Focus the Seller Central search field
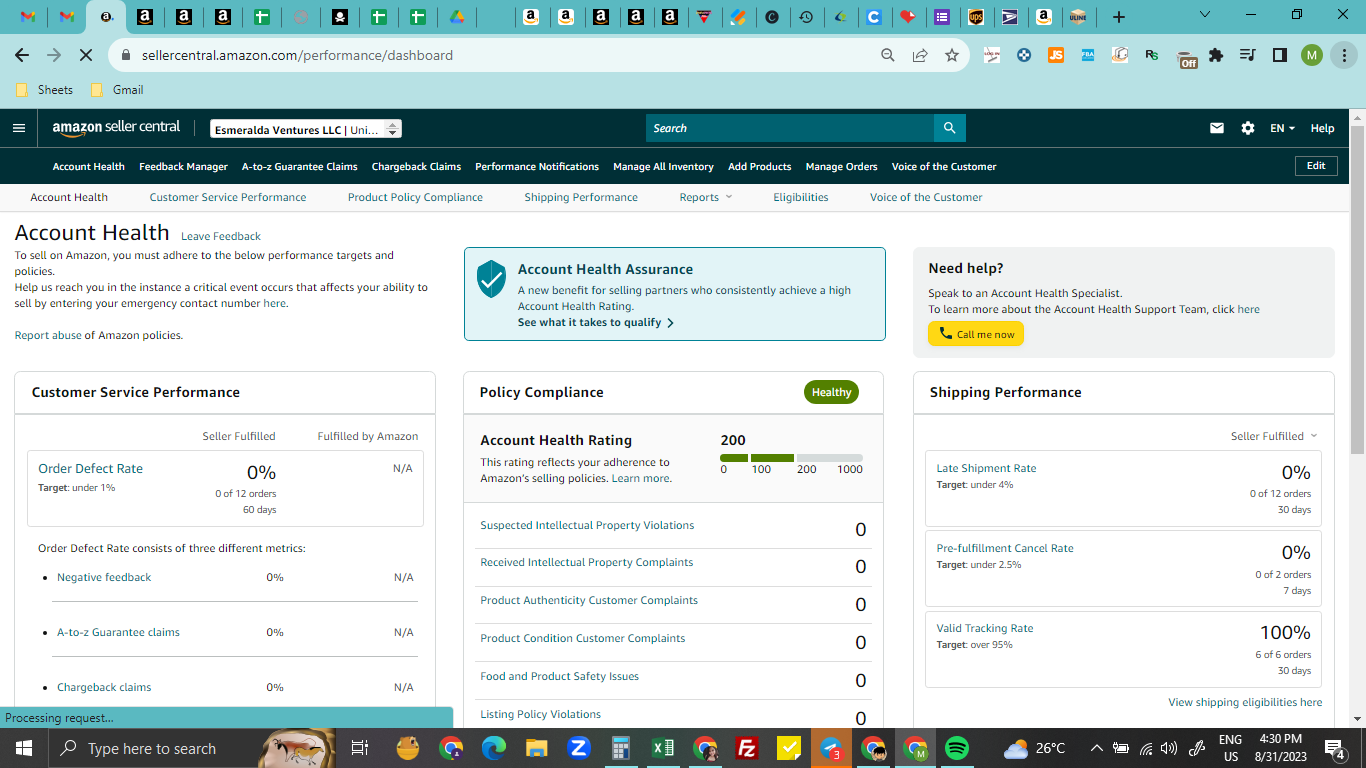The width and height of the screenshot is (1366, 768). coord(790,128)
